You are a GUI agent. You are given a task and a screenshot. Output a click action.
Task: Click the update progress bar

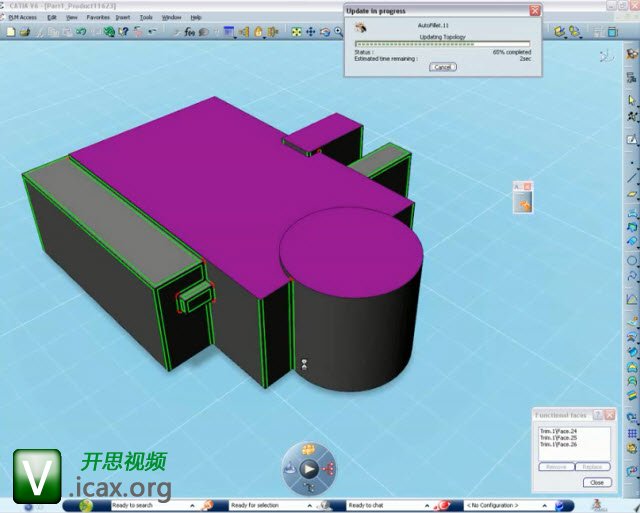pyautogui.click(x=442, y=45)
